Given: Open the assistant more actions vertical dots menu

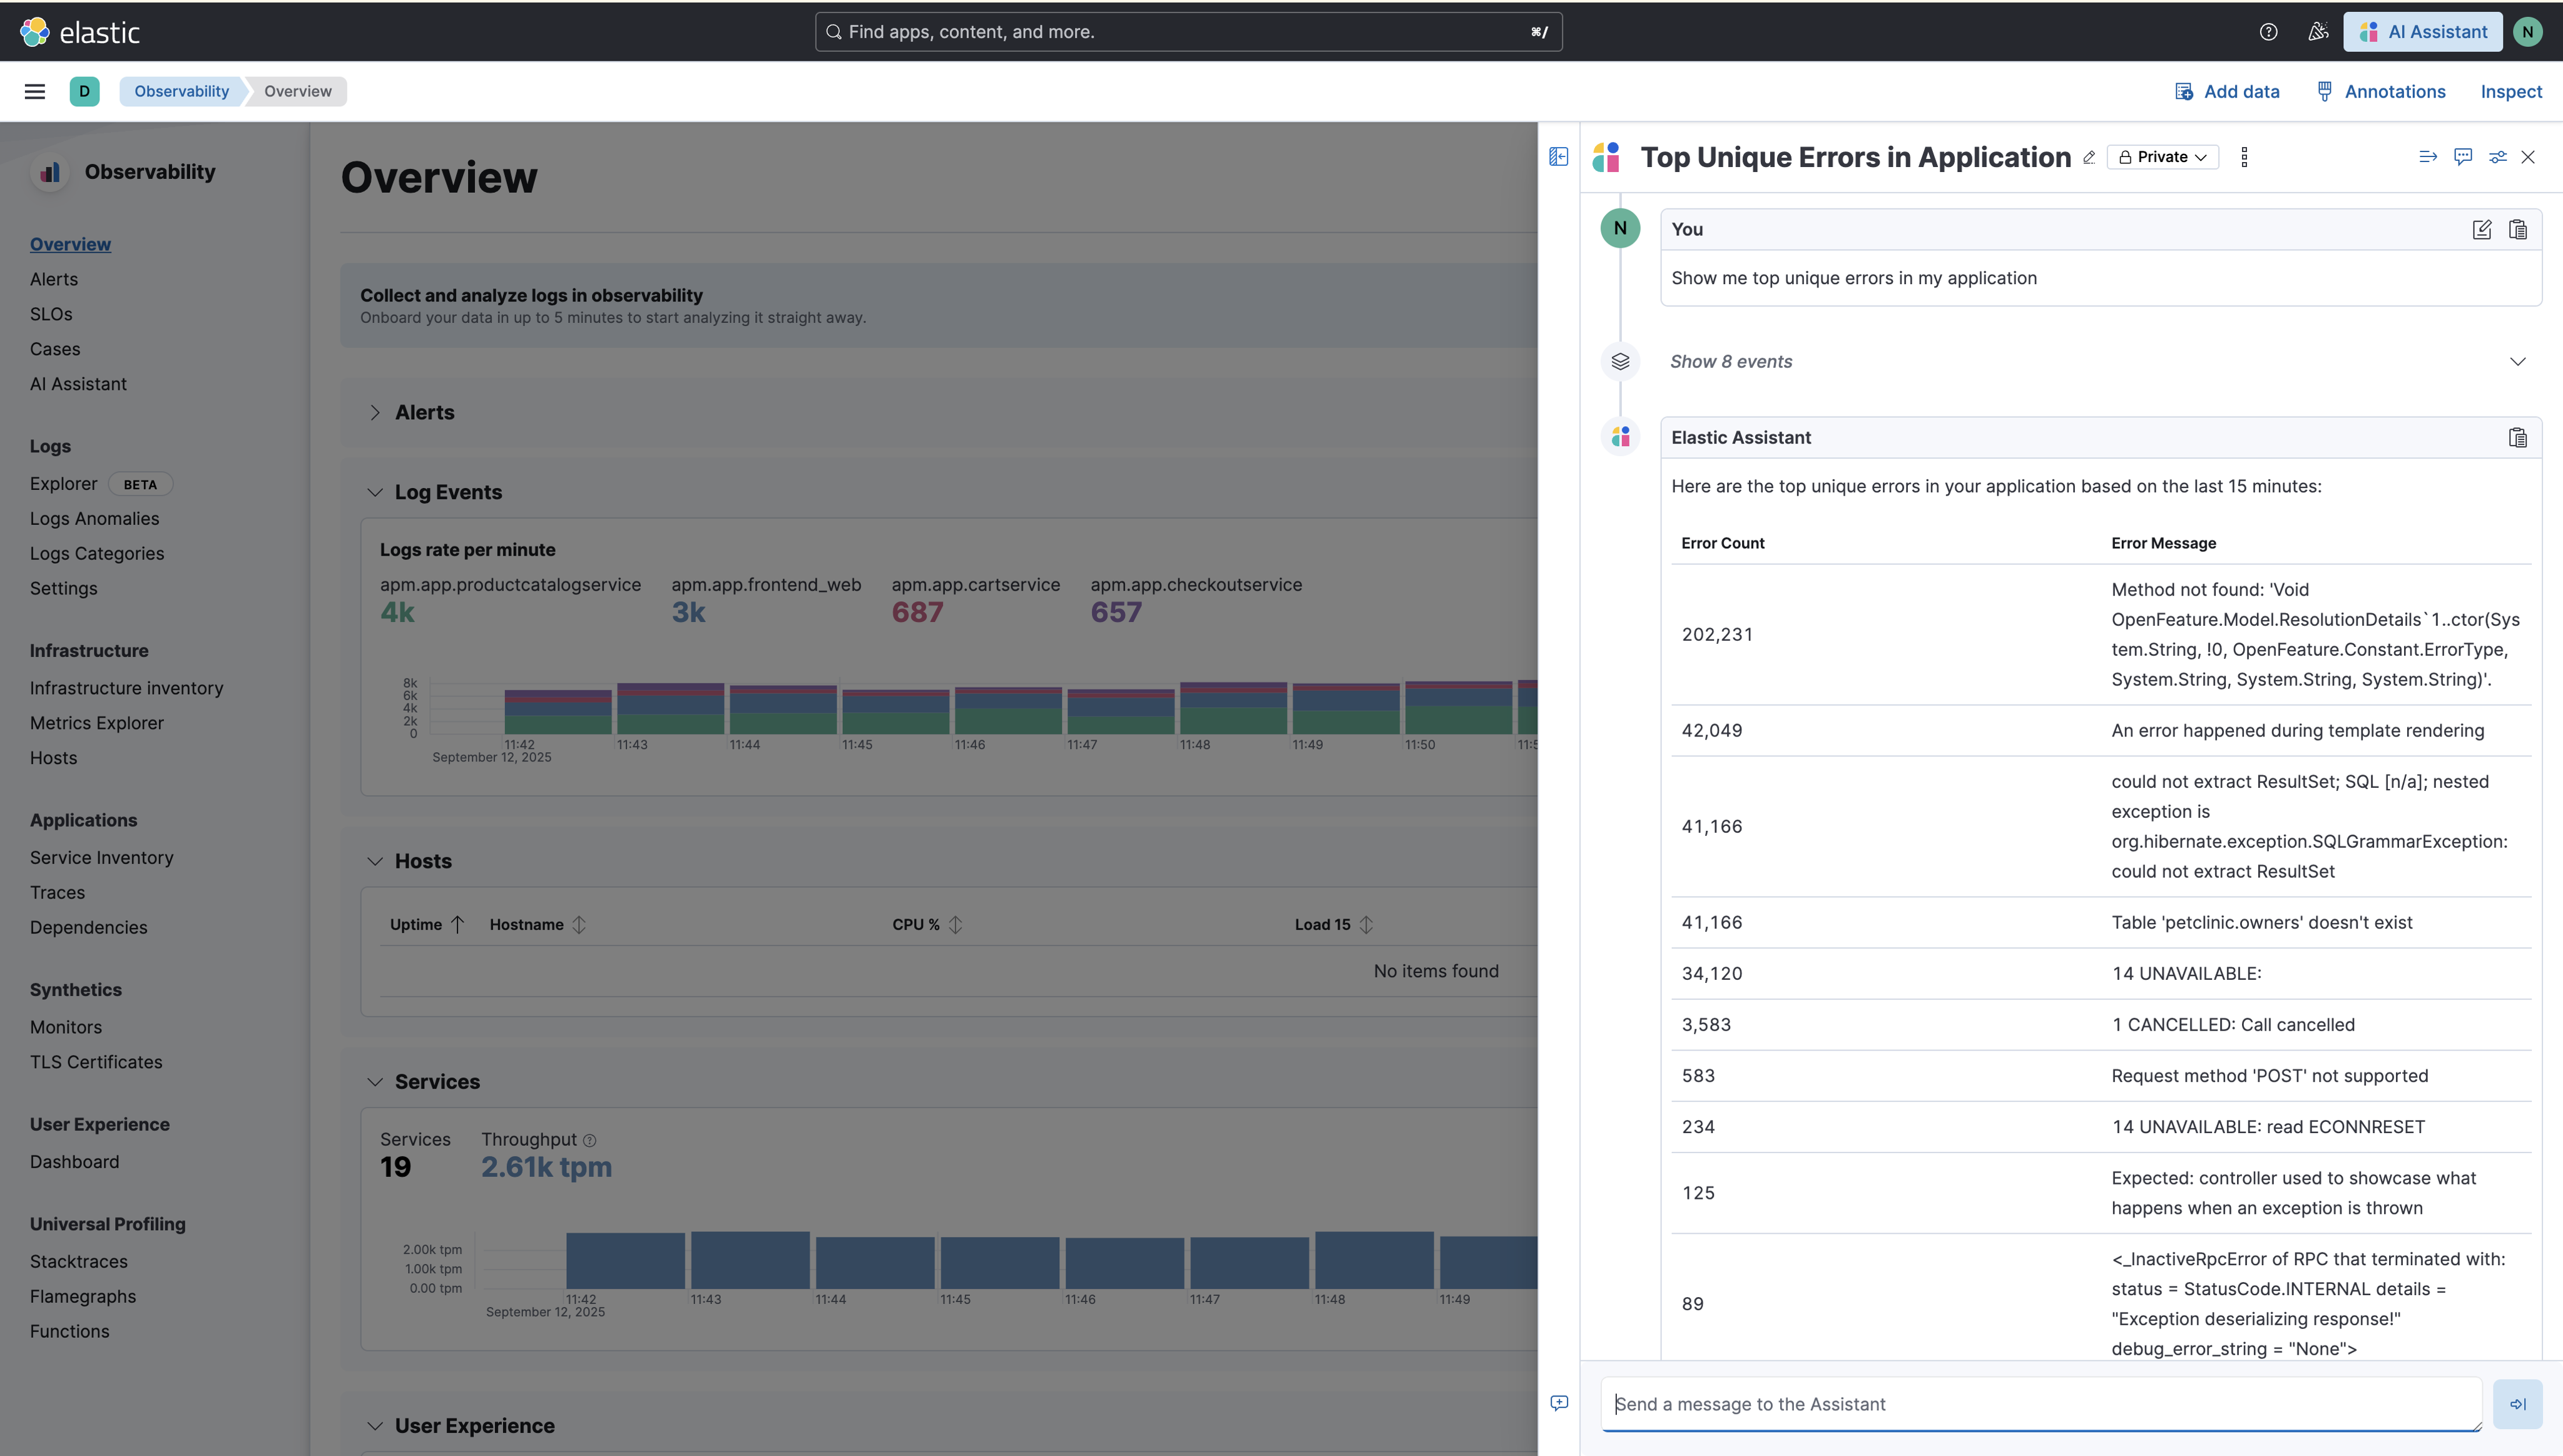Looking at the screenshot, I should click(x=2244, y=156).
